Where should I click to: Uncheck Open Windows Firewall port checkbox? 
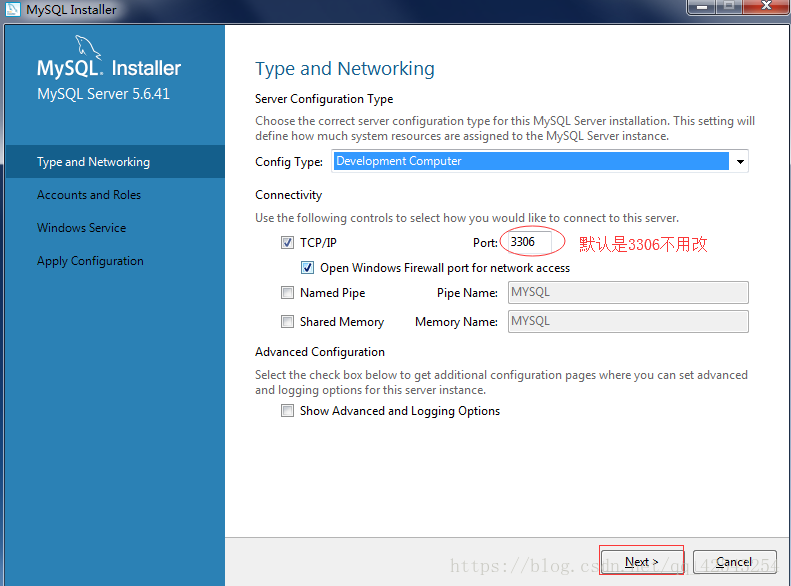(307, 268)
